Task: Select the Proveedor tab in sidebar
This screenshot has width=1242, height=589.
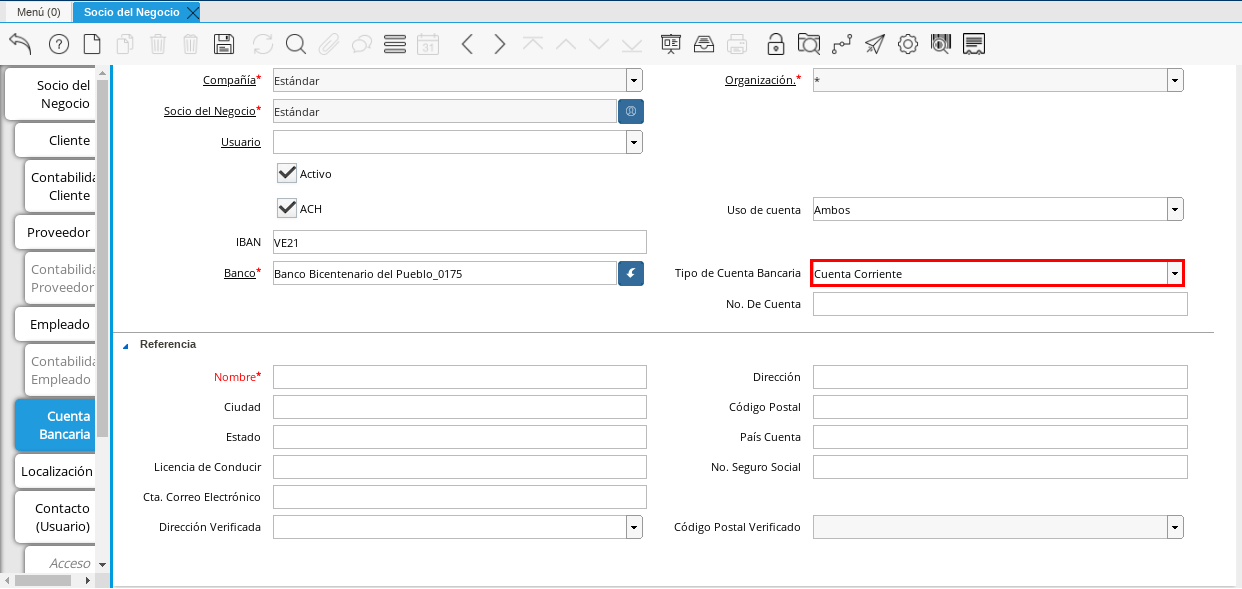Action: pyautogui.click(x=58, y=232)
